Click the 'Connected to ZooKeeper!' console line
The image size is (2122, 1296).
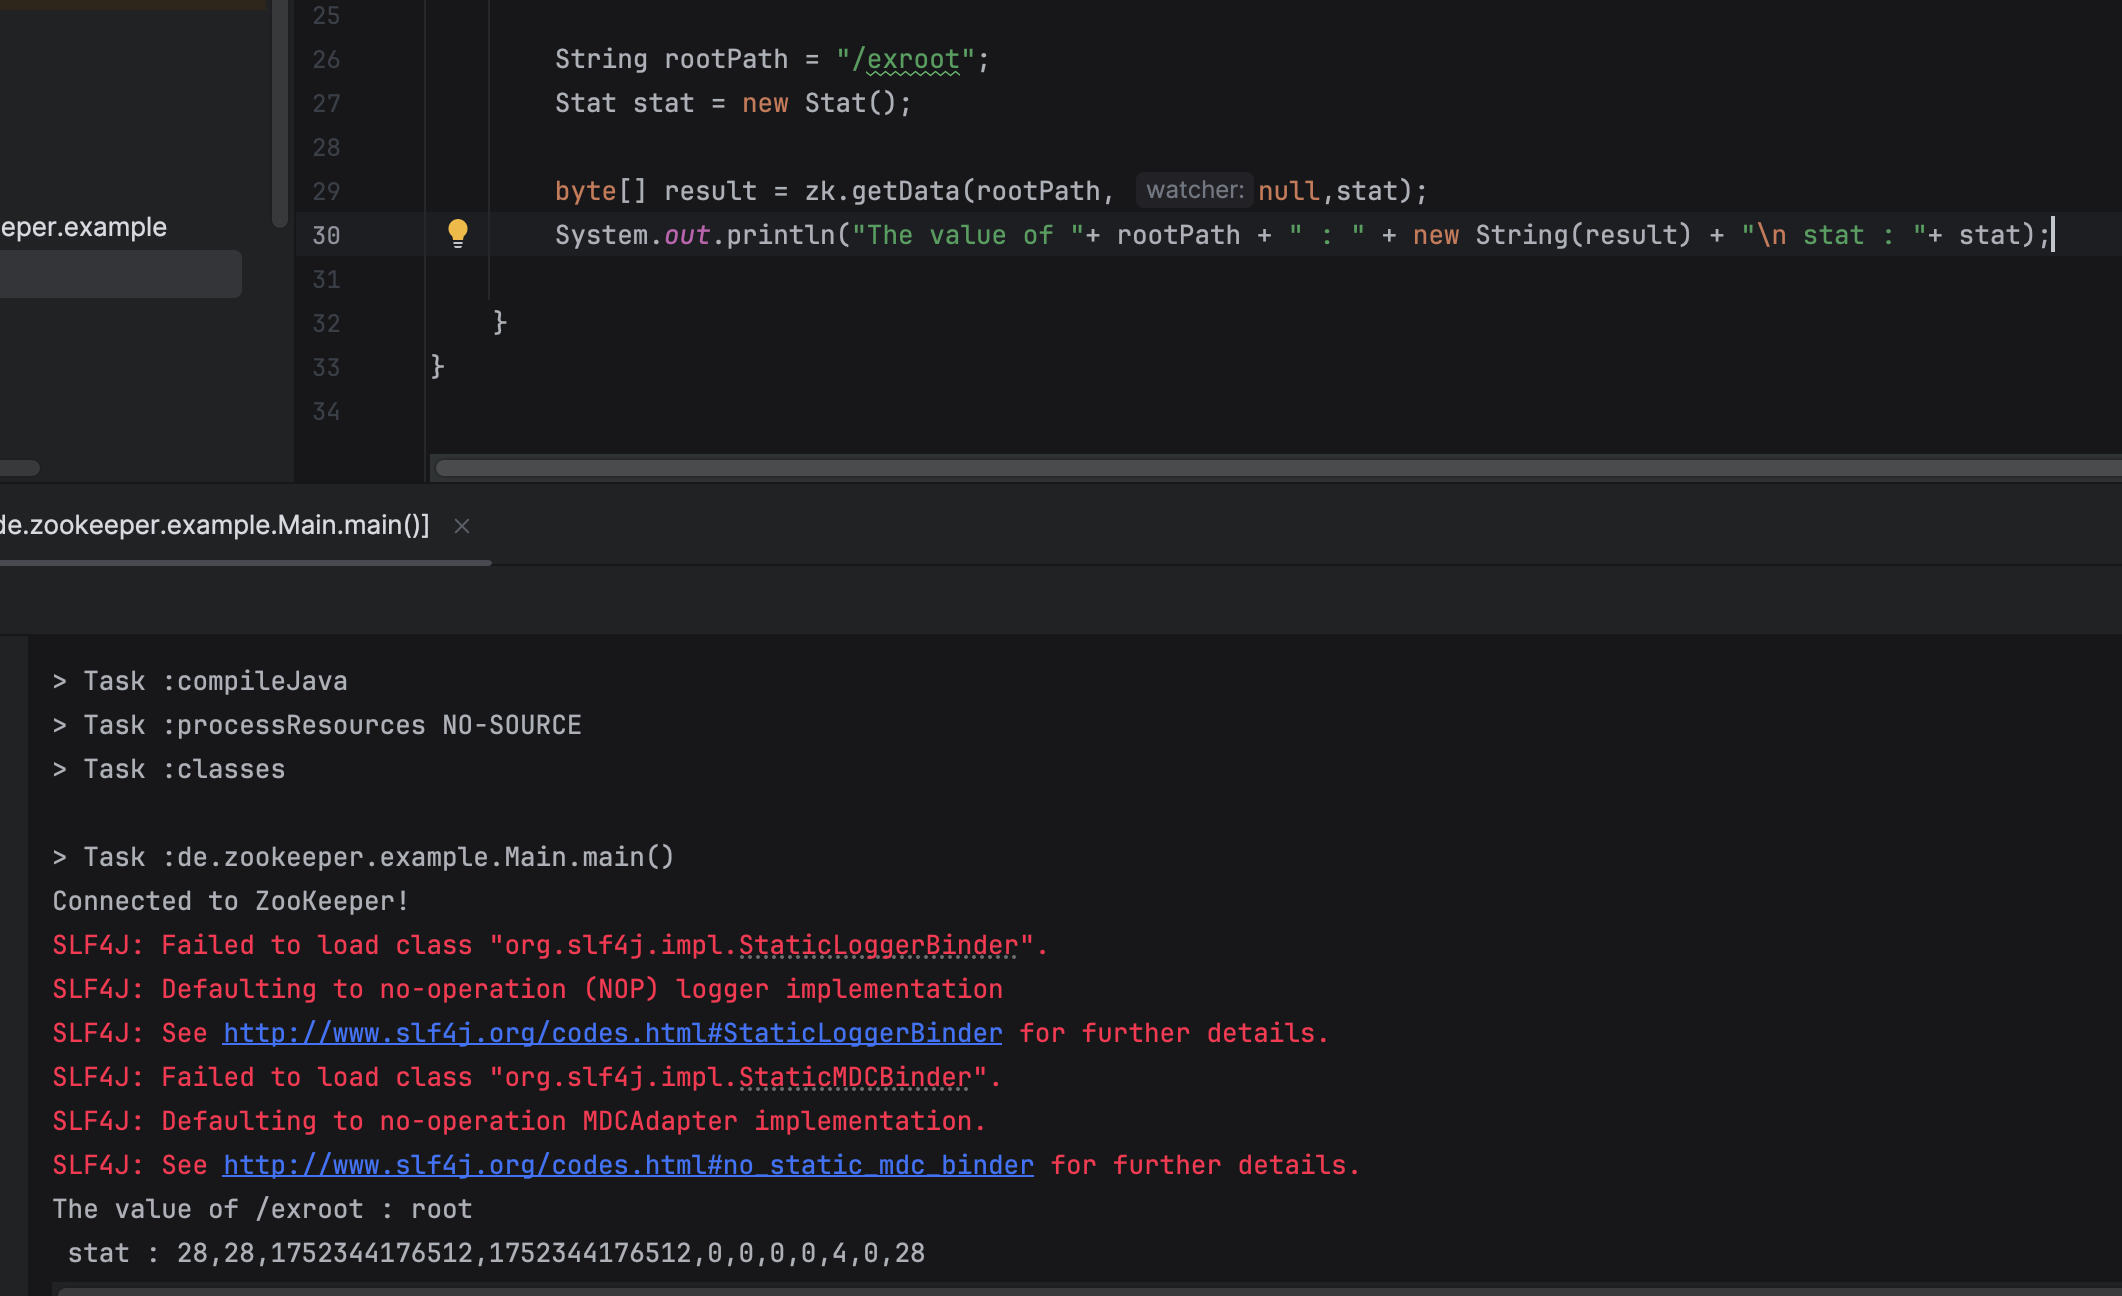coord(231,901)
